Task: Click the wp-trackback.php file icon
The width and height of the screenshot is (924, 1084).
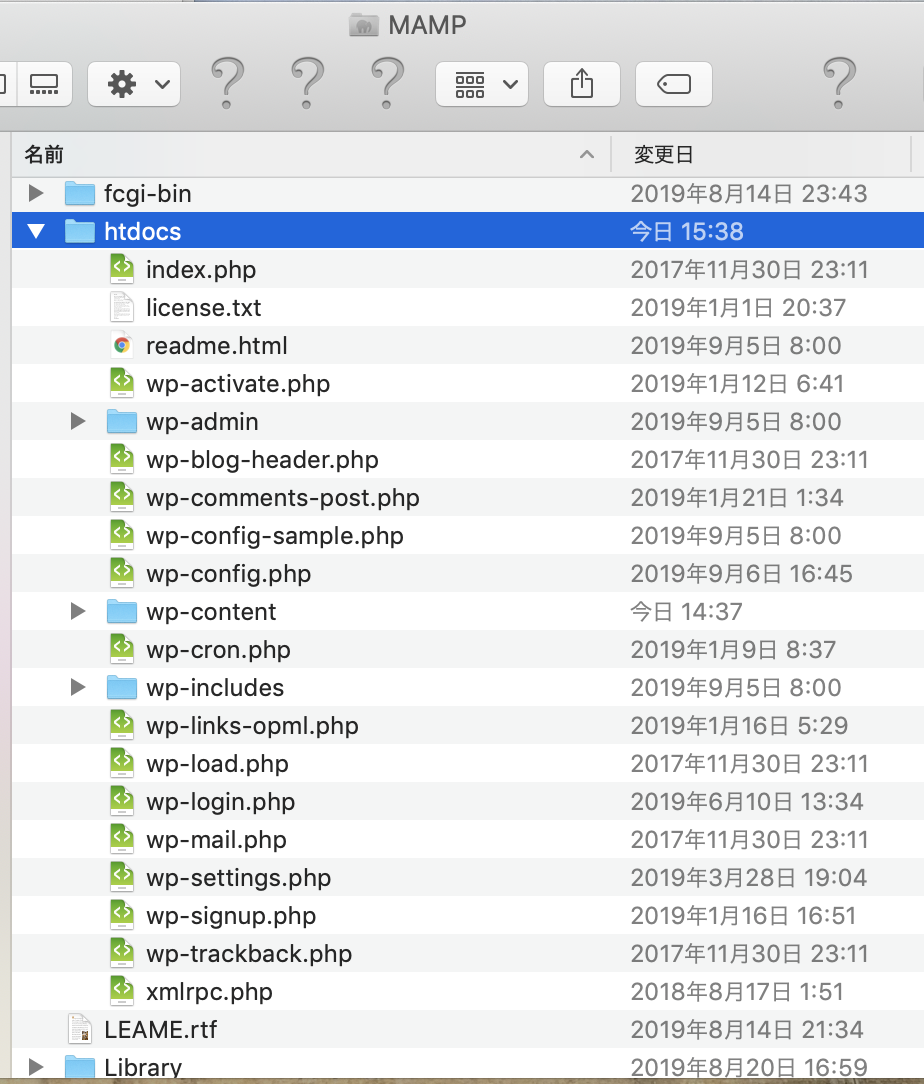Action: [x=122, y=953]
